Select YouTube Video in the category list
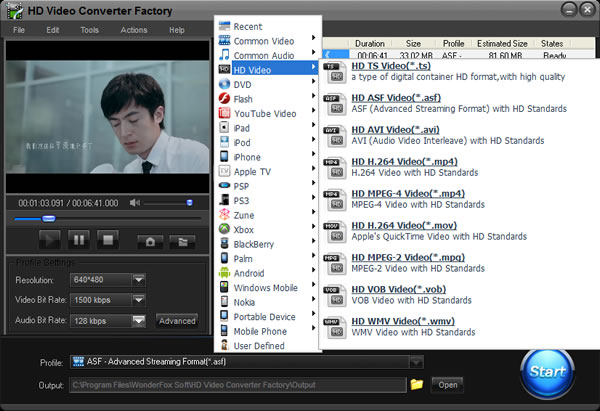 [x=264, y=114]
